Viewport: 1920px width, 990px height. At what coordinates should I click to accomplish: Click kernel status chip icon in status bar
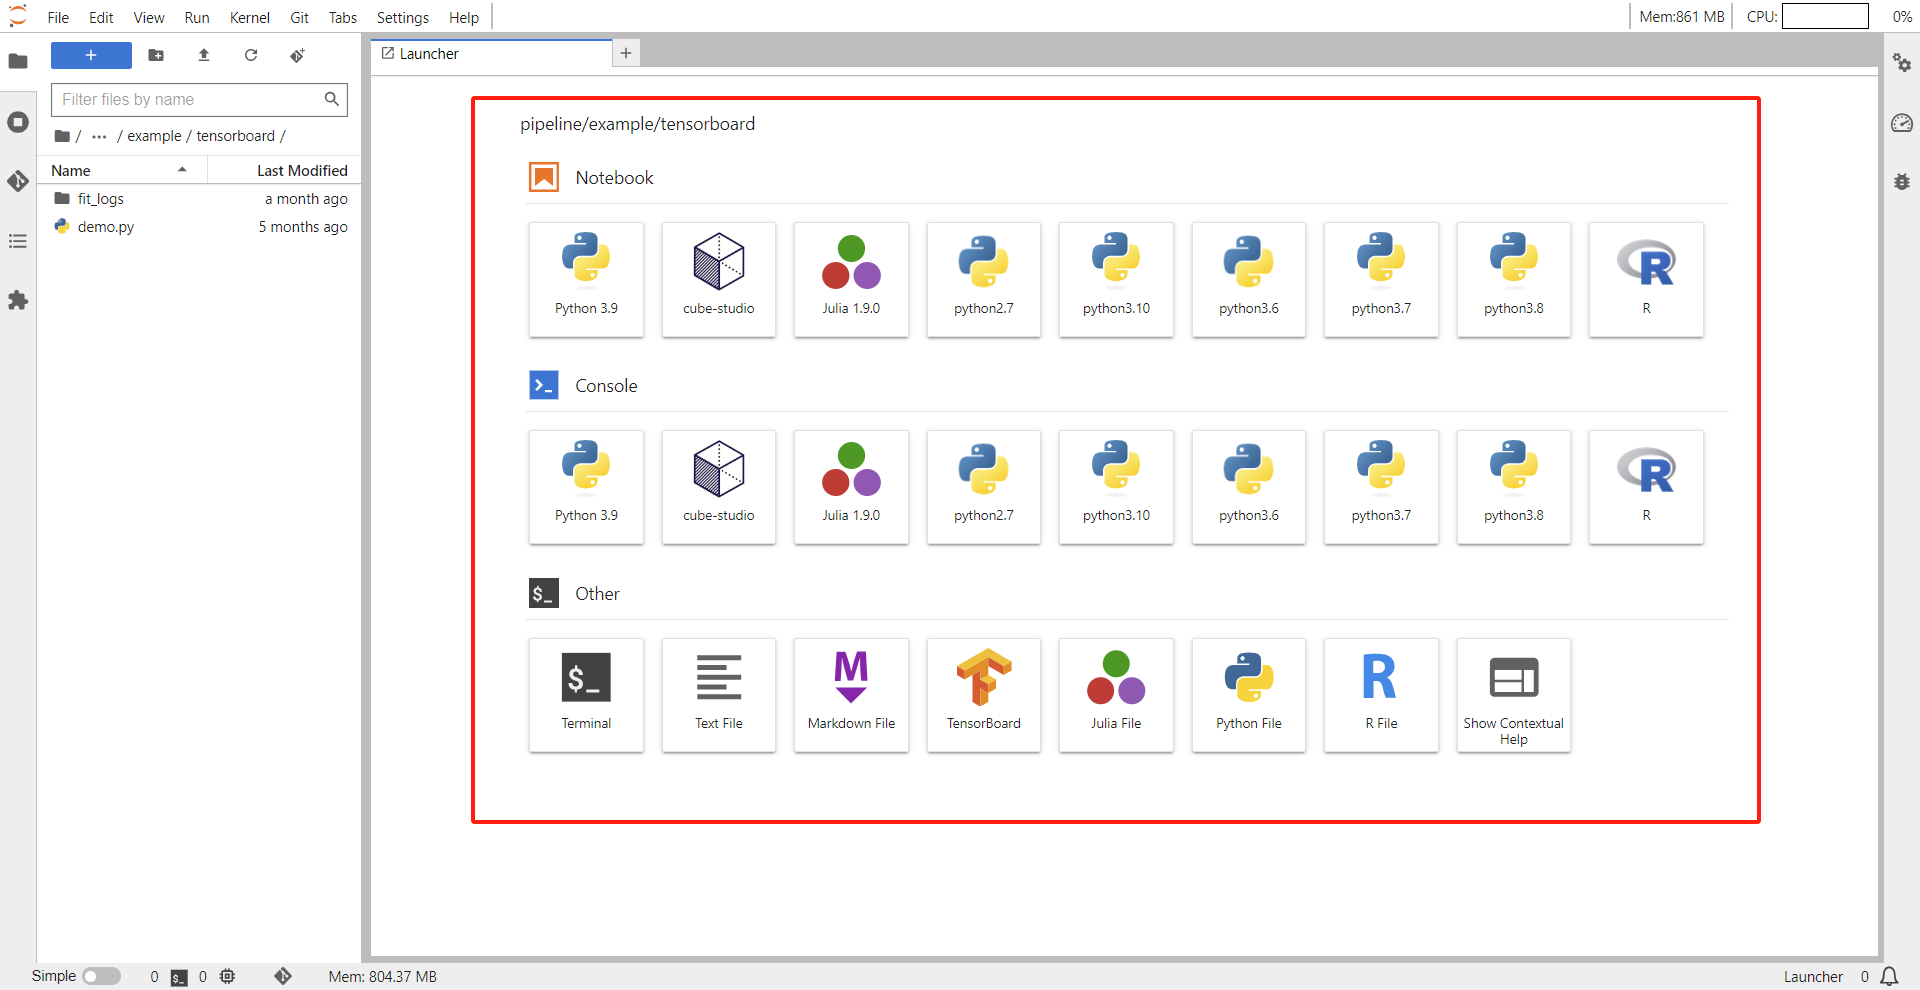pyautogui.click(x=228, y=976)
